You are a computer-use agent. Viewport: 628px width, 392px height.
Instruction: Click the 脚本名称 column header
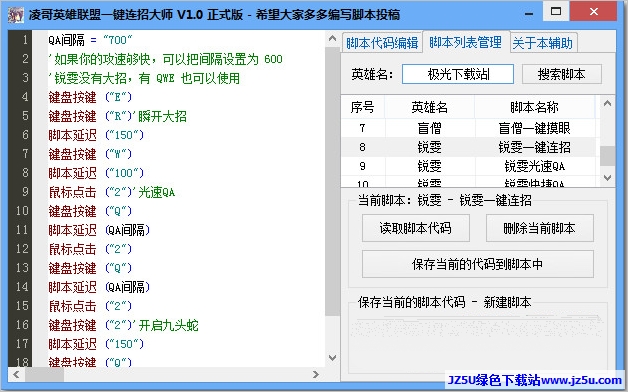pyautogui.click(x=534, y=107)
